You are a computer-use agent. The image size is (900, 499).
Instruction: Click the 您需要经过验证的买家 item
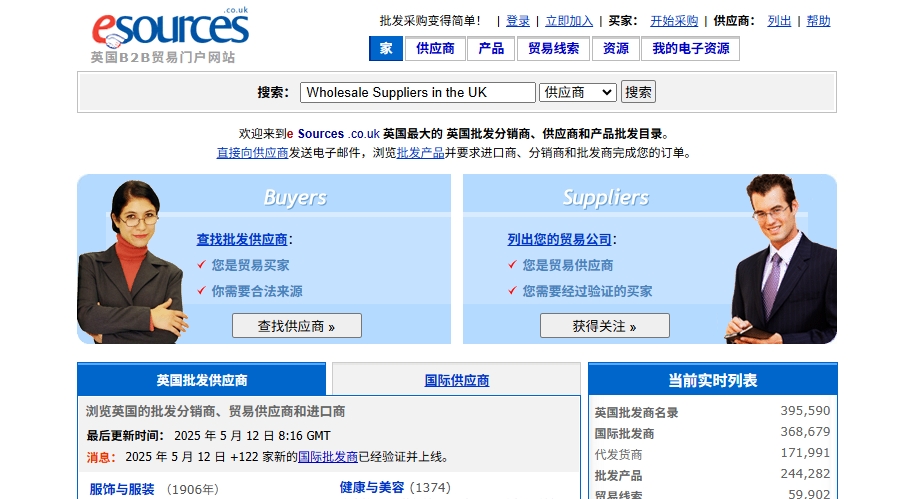580,291
